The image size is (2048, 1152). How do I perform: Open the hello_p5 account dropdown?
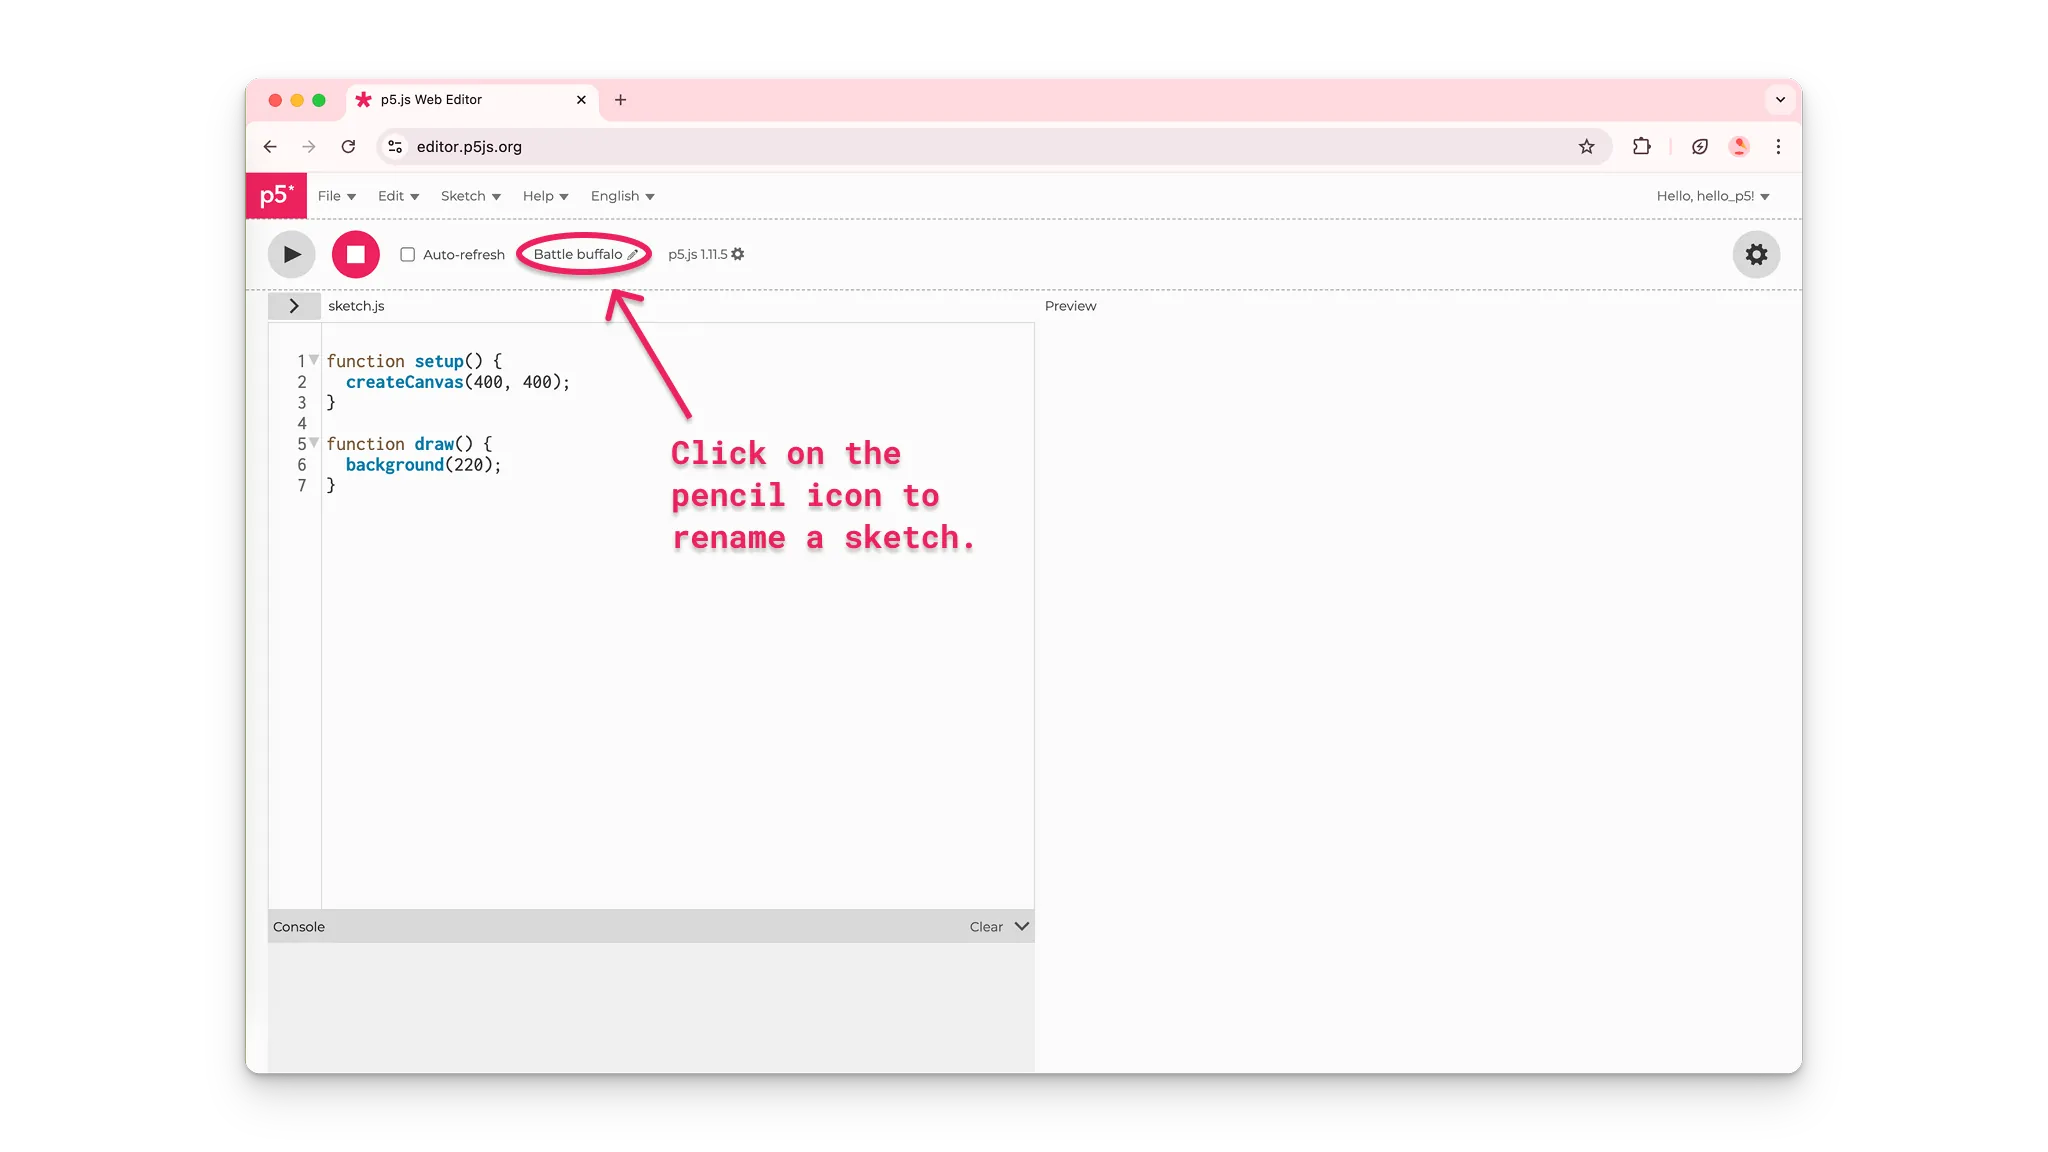[1712, 196]
